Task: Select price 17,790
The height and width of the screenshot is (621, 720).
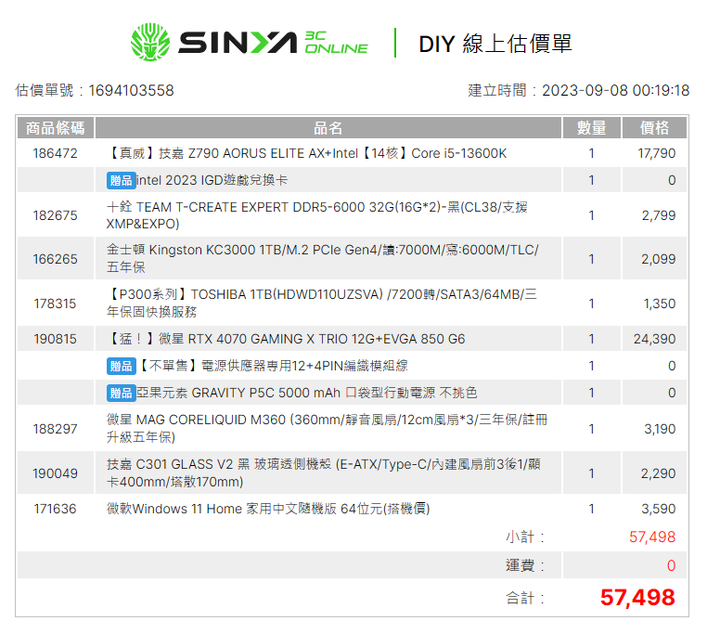Action: click(x=657, y=153)
